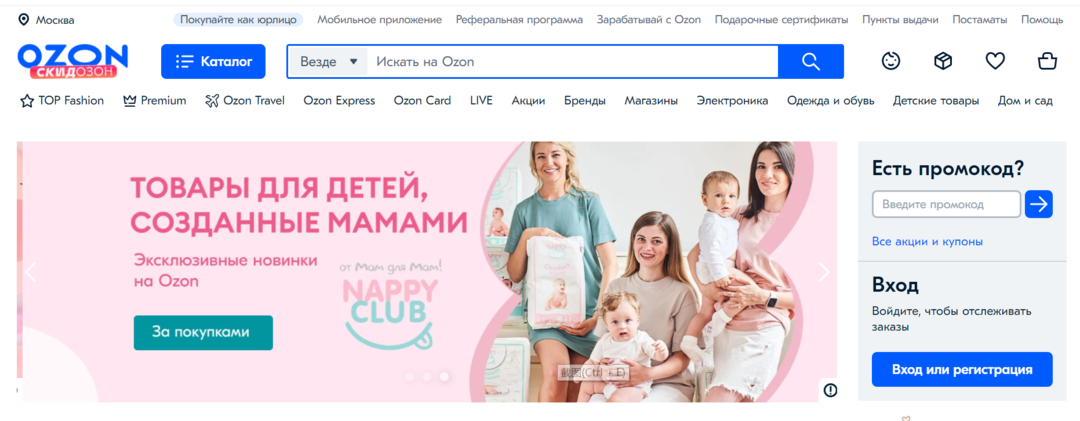Open the shopping cart basket icon

click(1047, 61)
